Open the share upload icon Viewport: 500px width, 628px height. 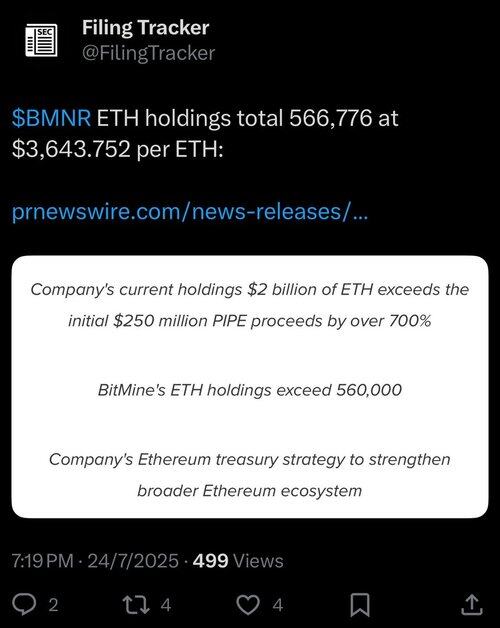tap(472, 604)
